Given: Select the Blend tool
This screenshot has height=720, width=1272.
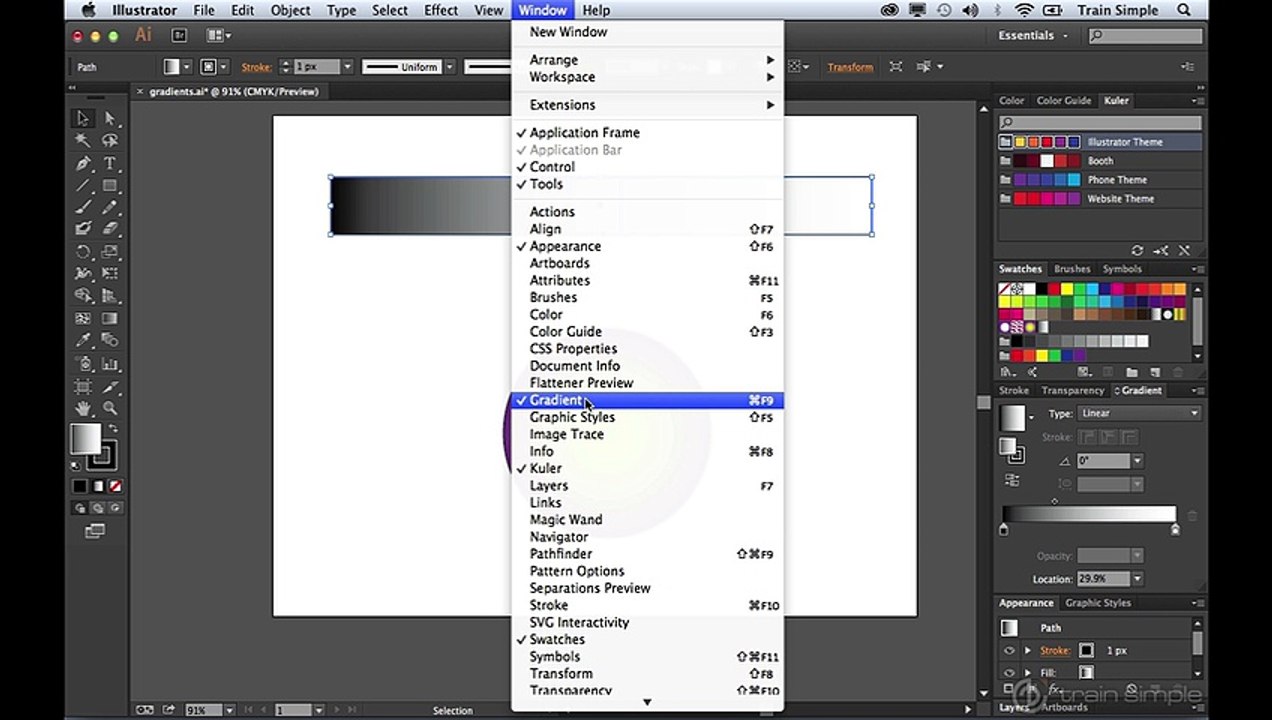Looking at the screenshot, I should [x=109, y=341].
